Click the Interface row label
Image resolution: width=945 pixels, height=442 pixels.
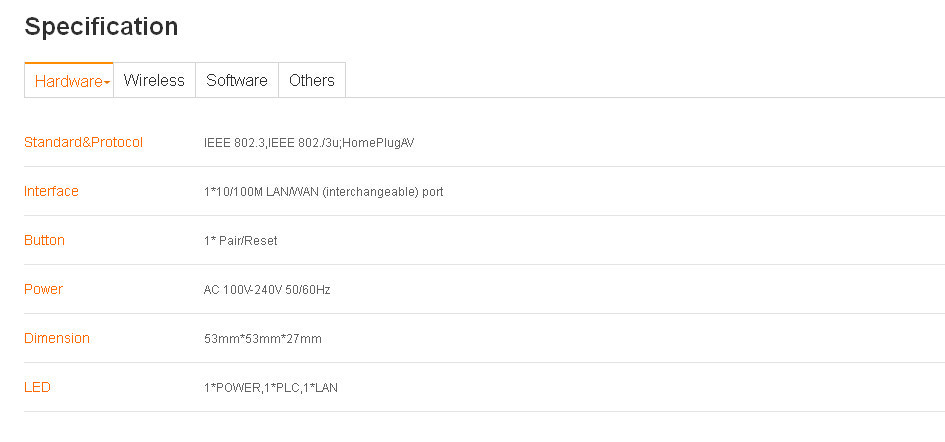tap(51, 191)
